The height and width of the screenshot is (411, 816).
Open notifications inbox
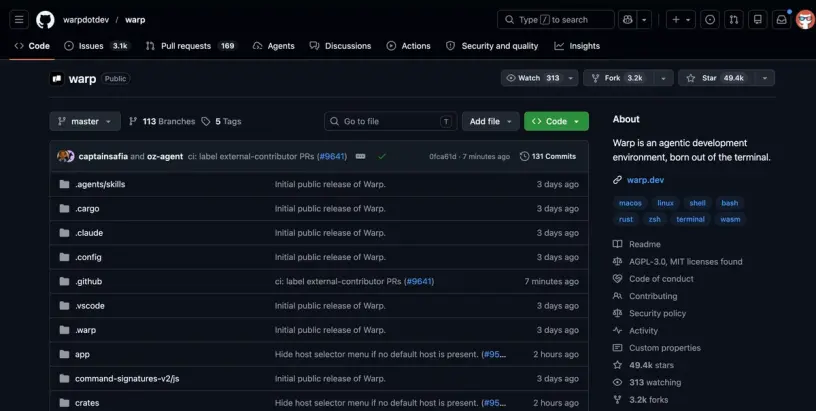782,20
